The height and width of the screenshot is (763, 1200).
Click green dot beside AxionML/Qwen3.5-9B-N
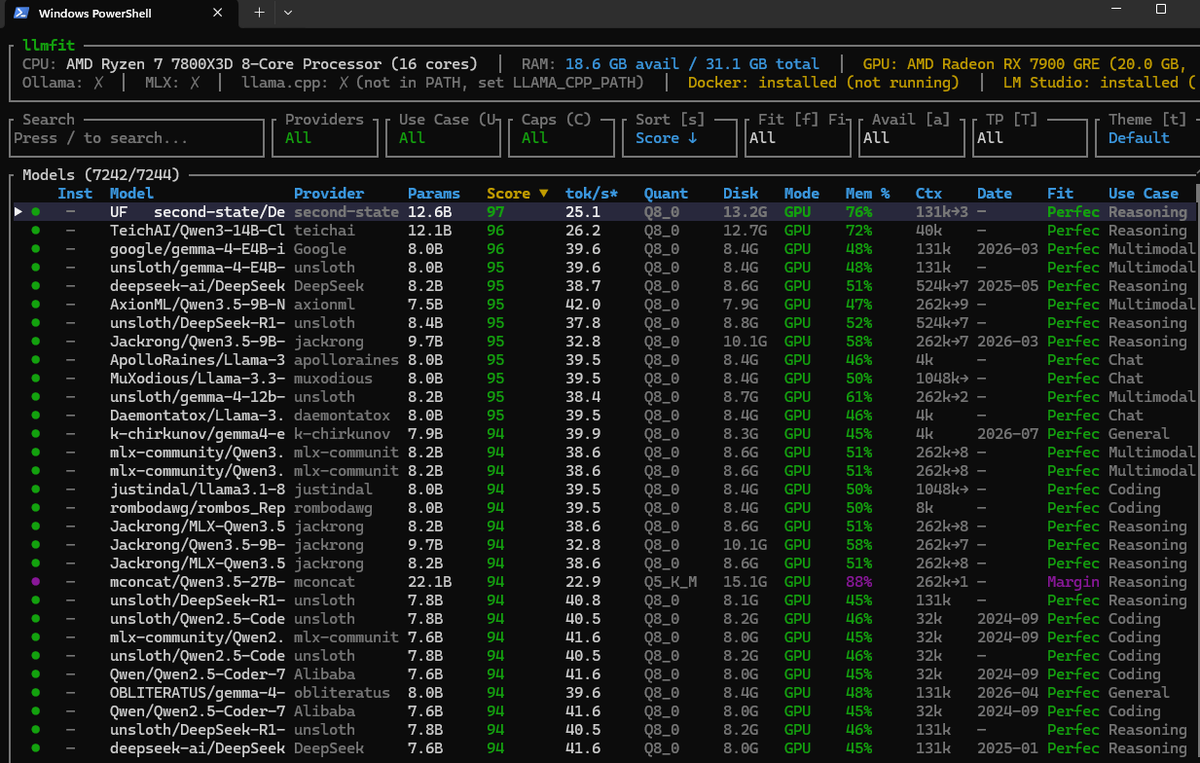tap(36, 305)
